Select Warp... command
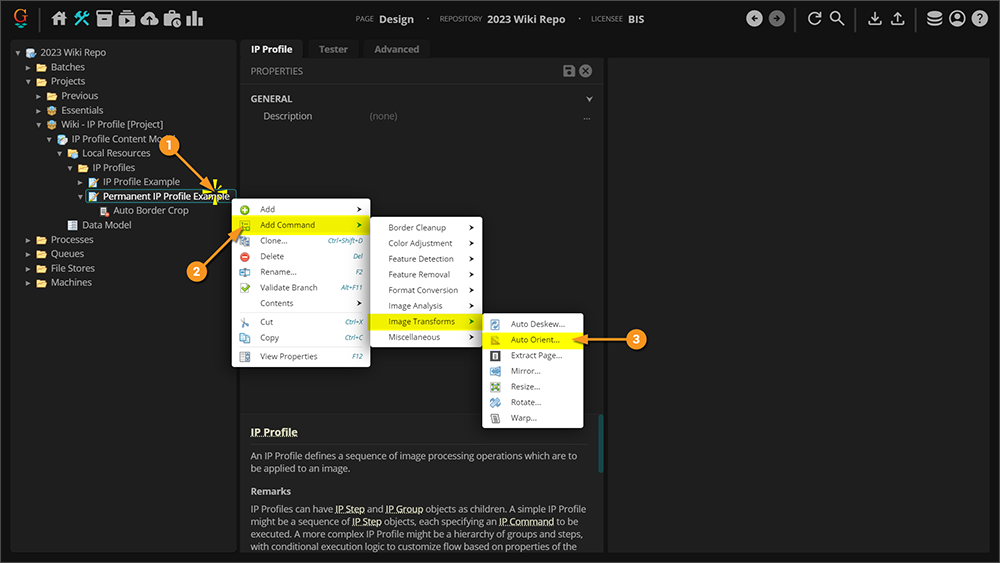Image resolution: width=1000 pixels, height=563 pixels. [x=533, y=418]
